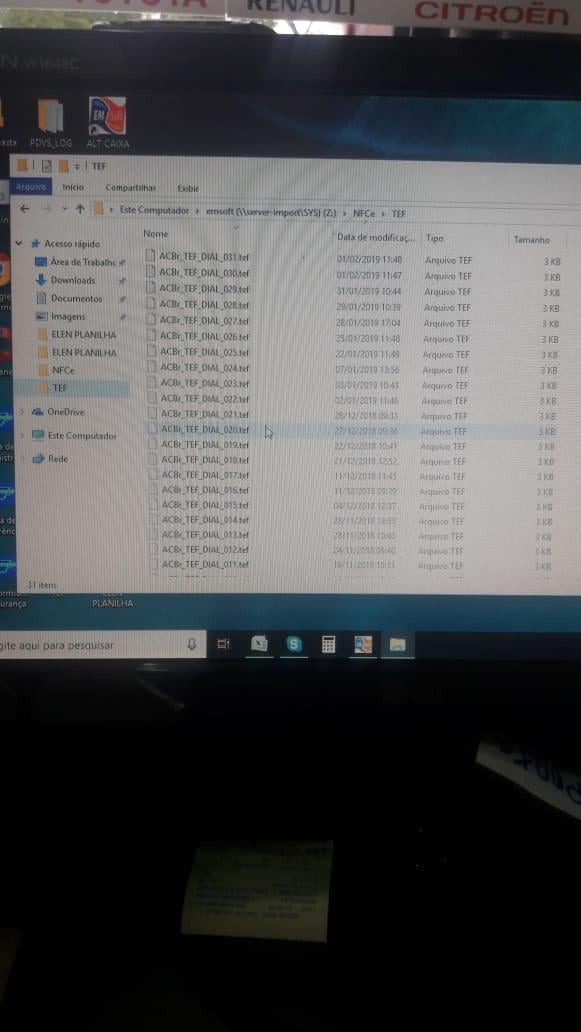Viewport: 581px width, 1032px height.
Task: Select file ACBr_TEF_DIAL_020.tef
Action: 205,429
